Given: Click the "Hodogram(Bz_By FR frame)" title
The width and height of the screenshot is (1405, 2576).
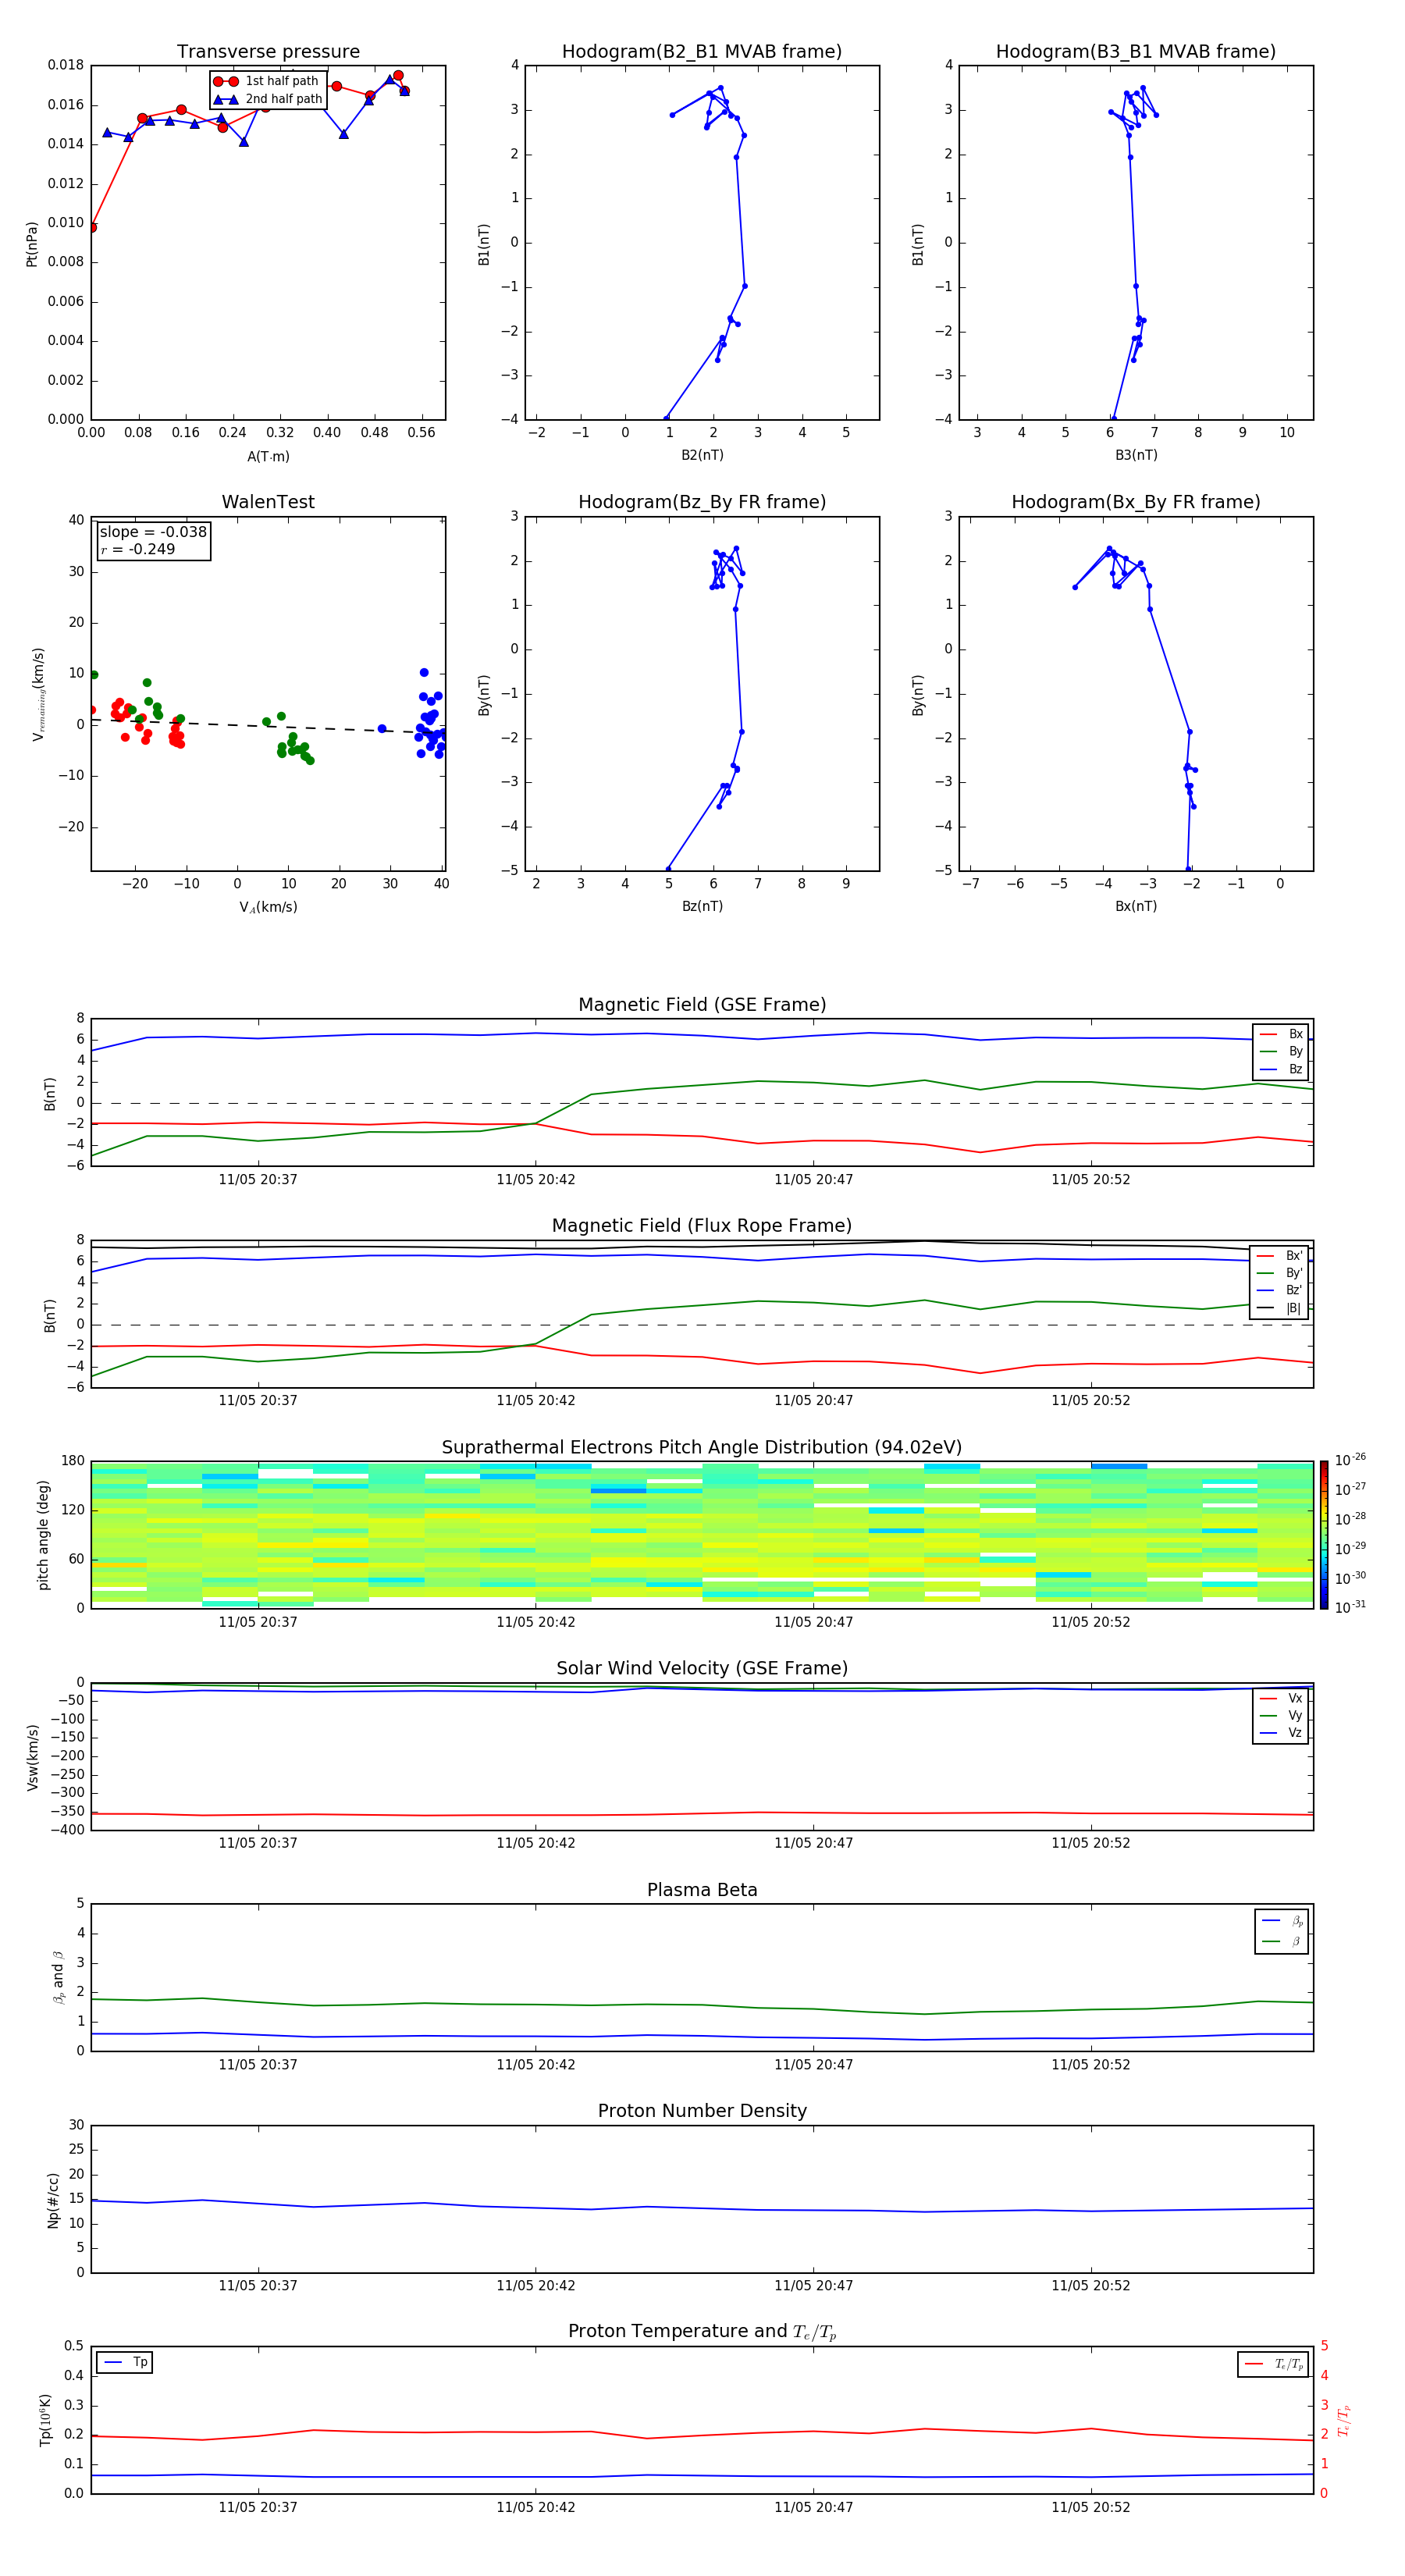Looking at the screenshot, I should [x=702, y=502].
